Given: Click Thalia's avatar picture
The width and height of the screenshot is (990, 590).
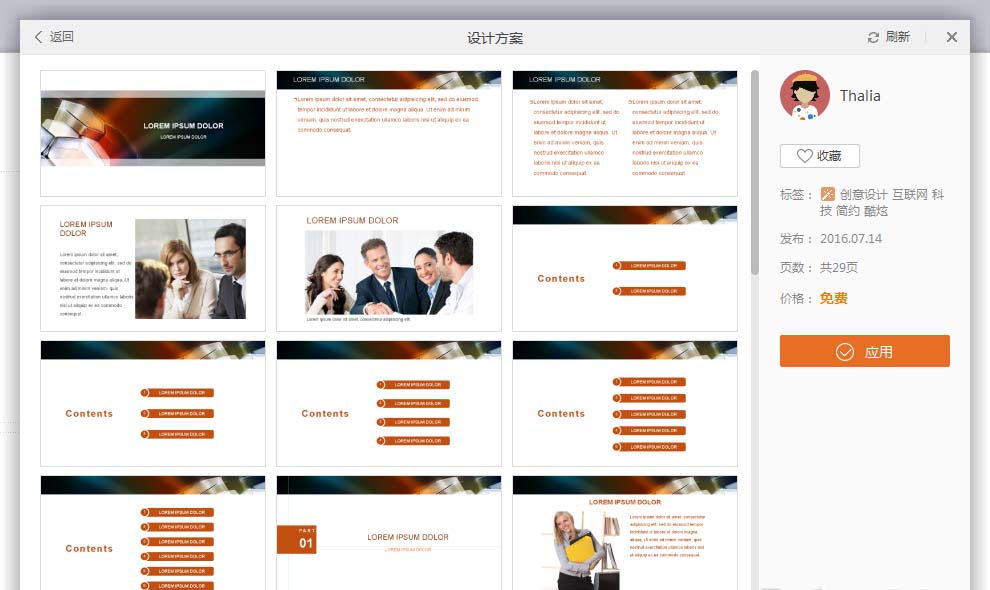Looking at the screenshot, I should point(804,95).
